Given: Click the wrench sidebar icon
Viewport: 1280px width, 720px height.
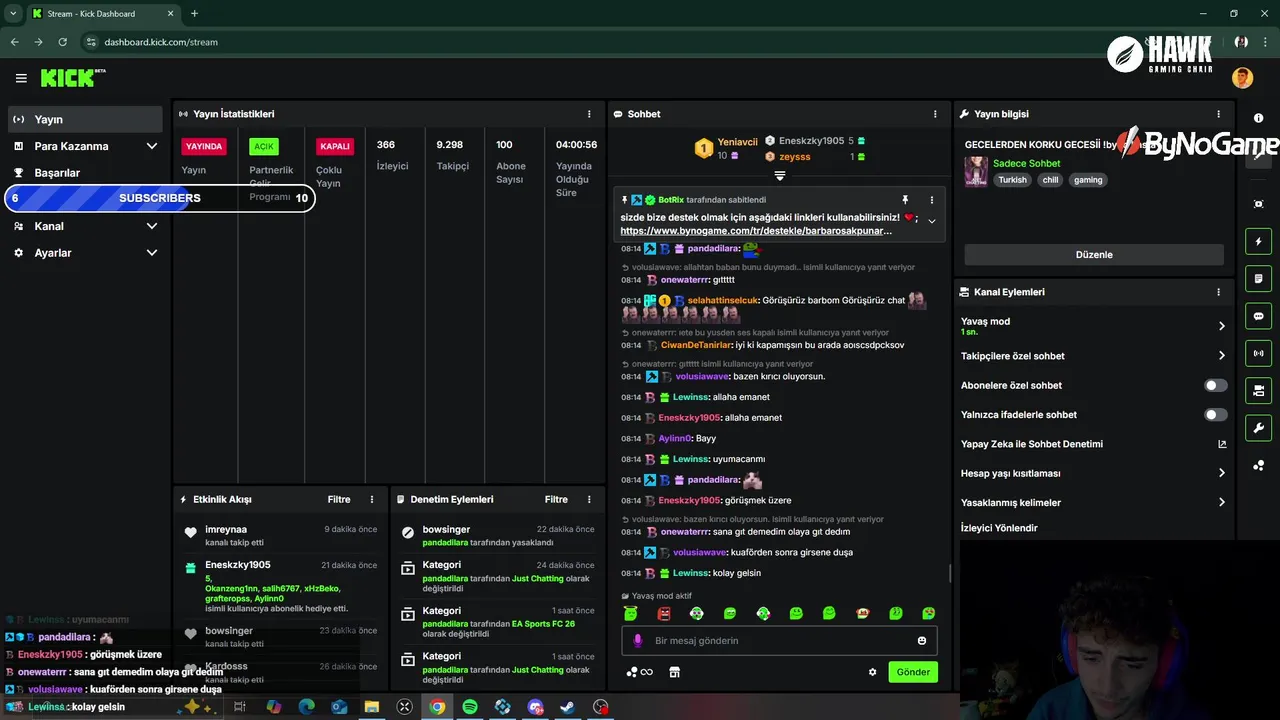Looking at the screenshot, I should (x=1258, y=428).
